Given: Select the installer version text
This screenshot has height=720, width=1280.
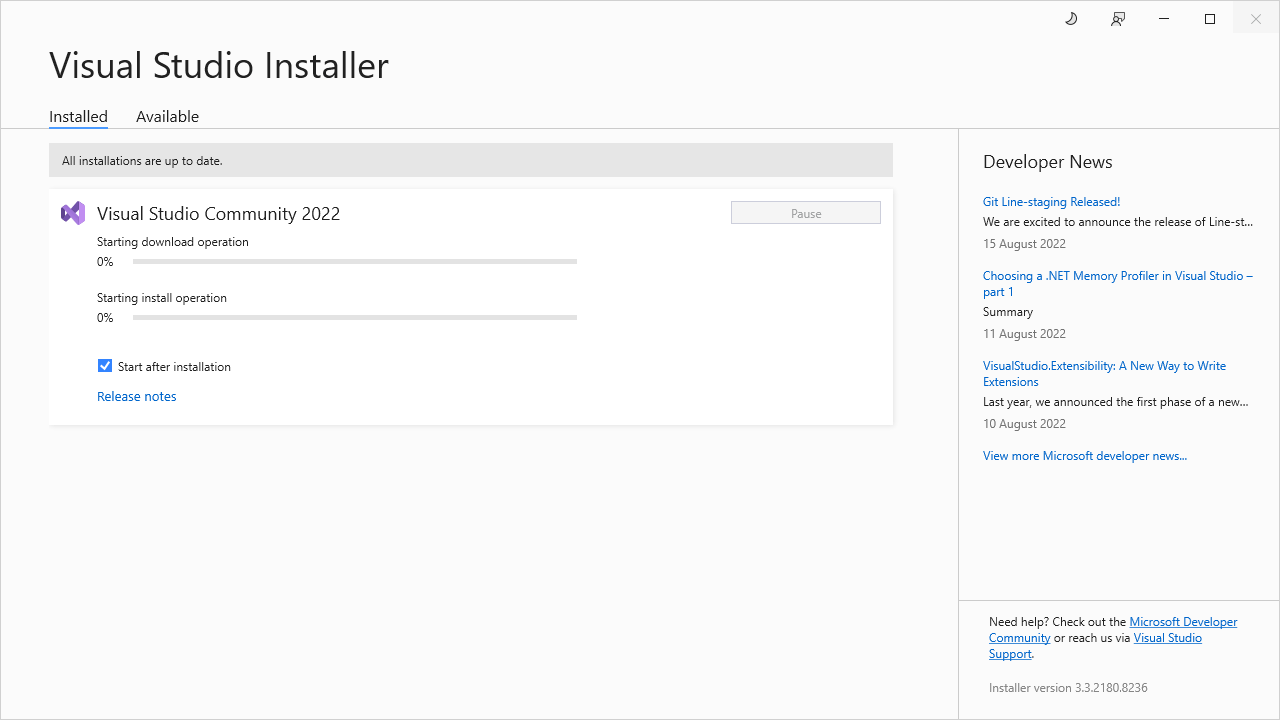Looking at the screenshot, I should [x=1067, y=687].
